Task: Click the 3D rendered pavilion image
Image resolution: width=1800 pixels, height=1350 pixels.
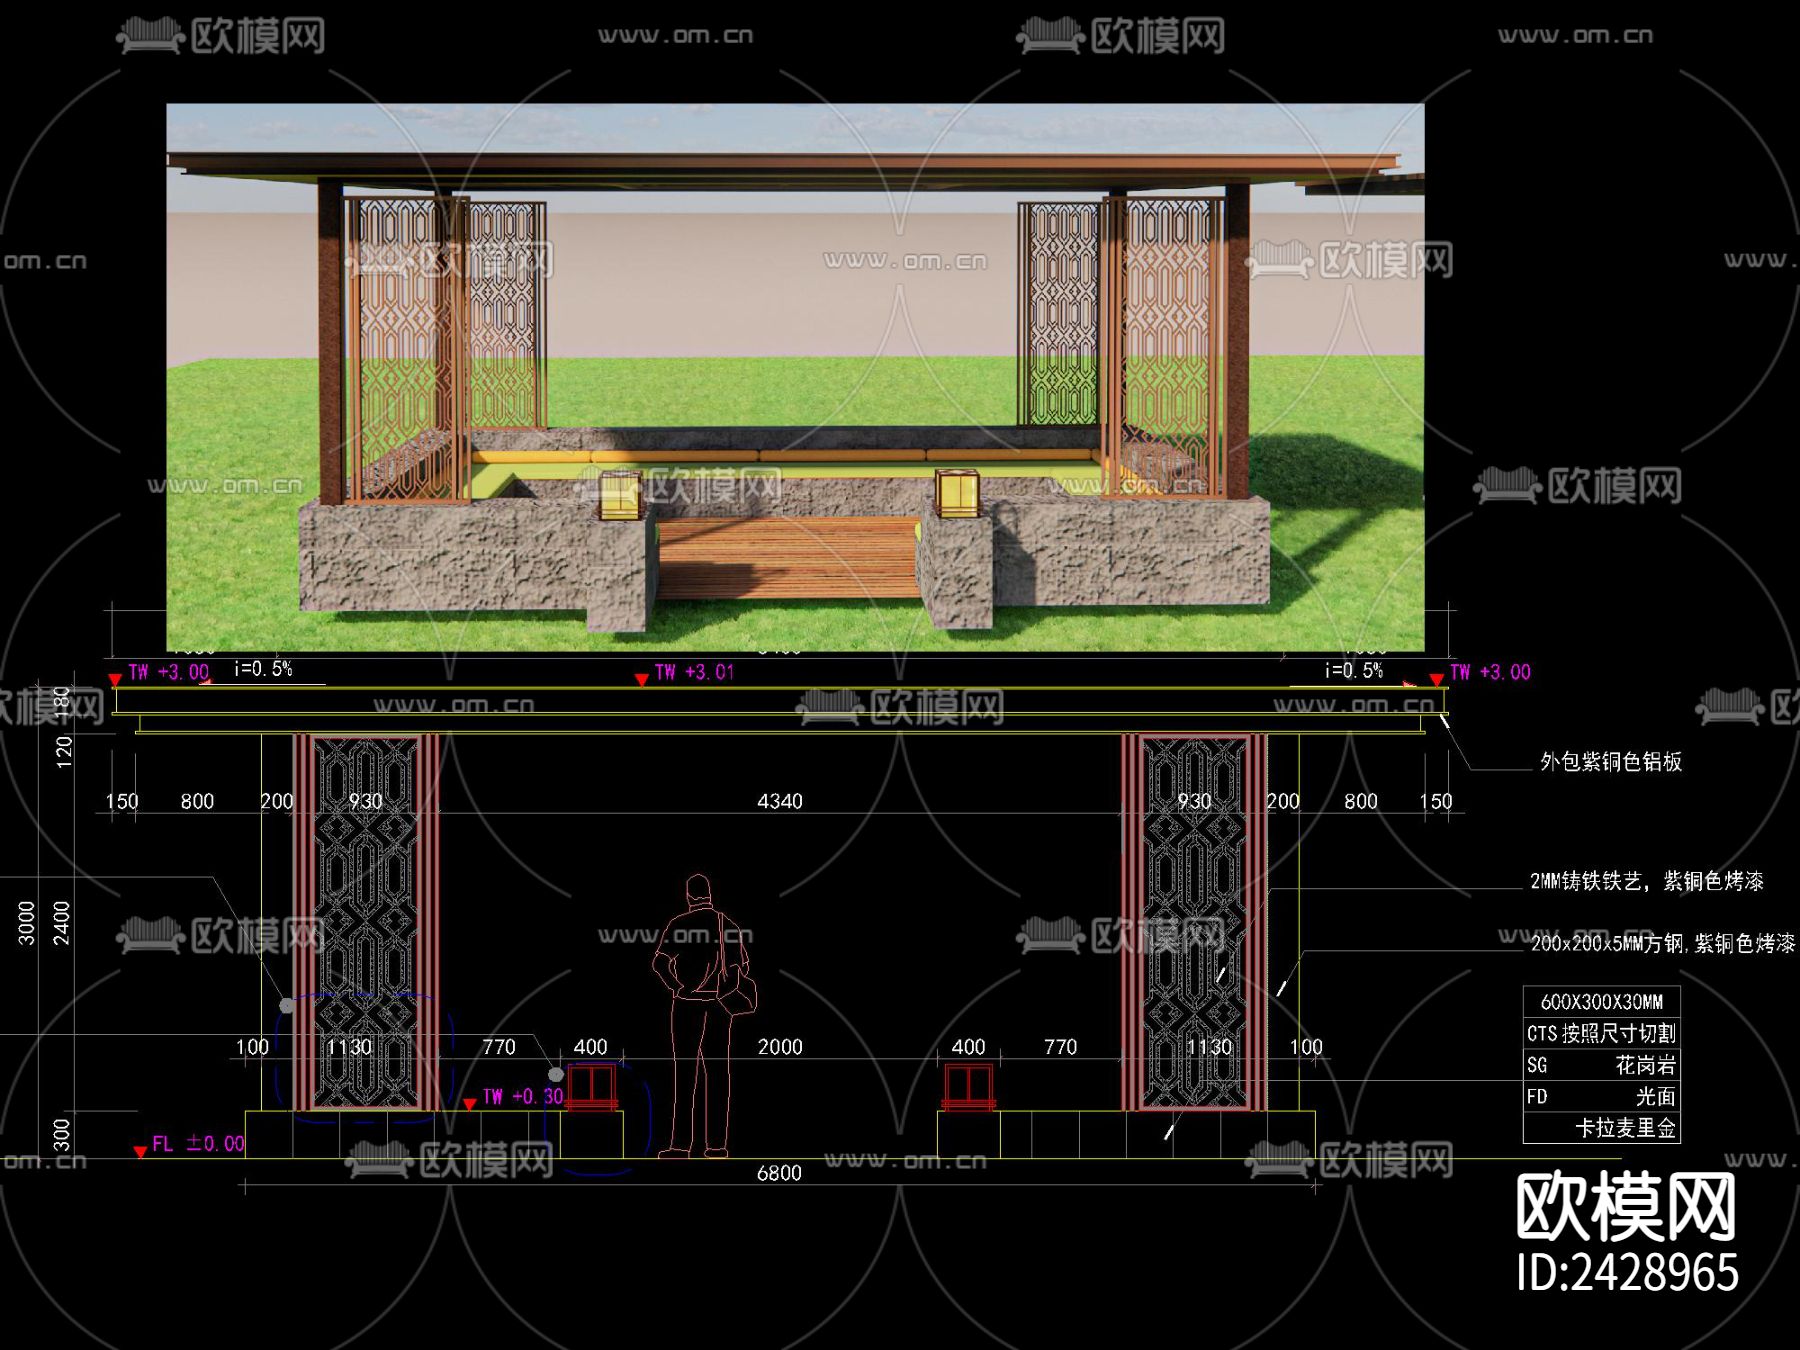Action: [795, 377]
